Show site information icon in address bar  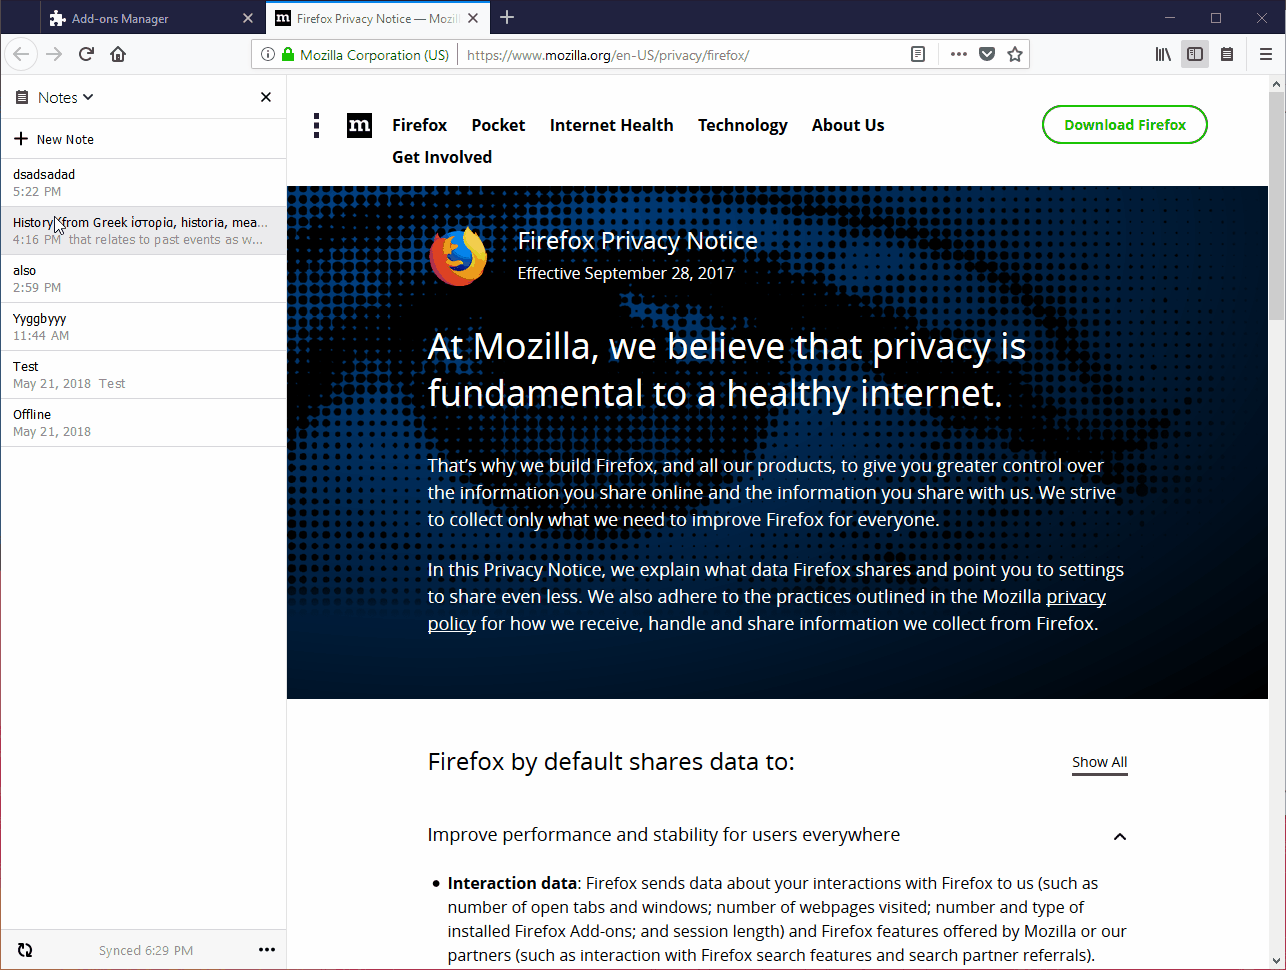267,55
